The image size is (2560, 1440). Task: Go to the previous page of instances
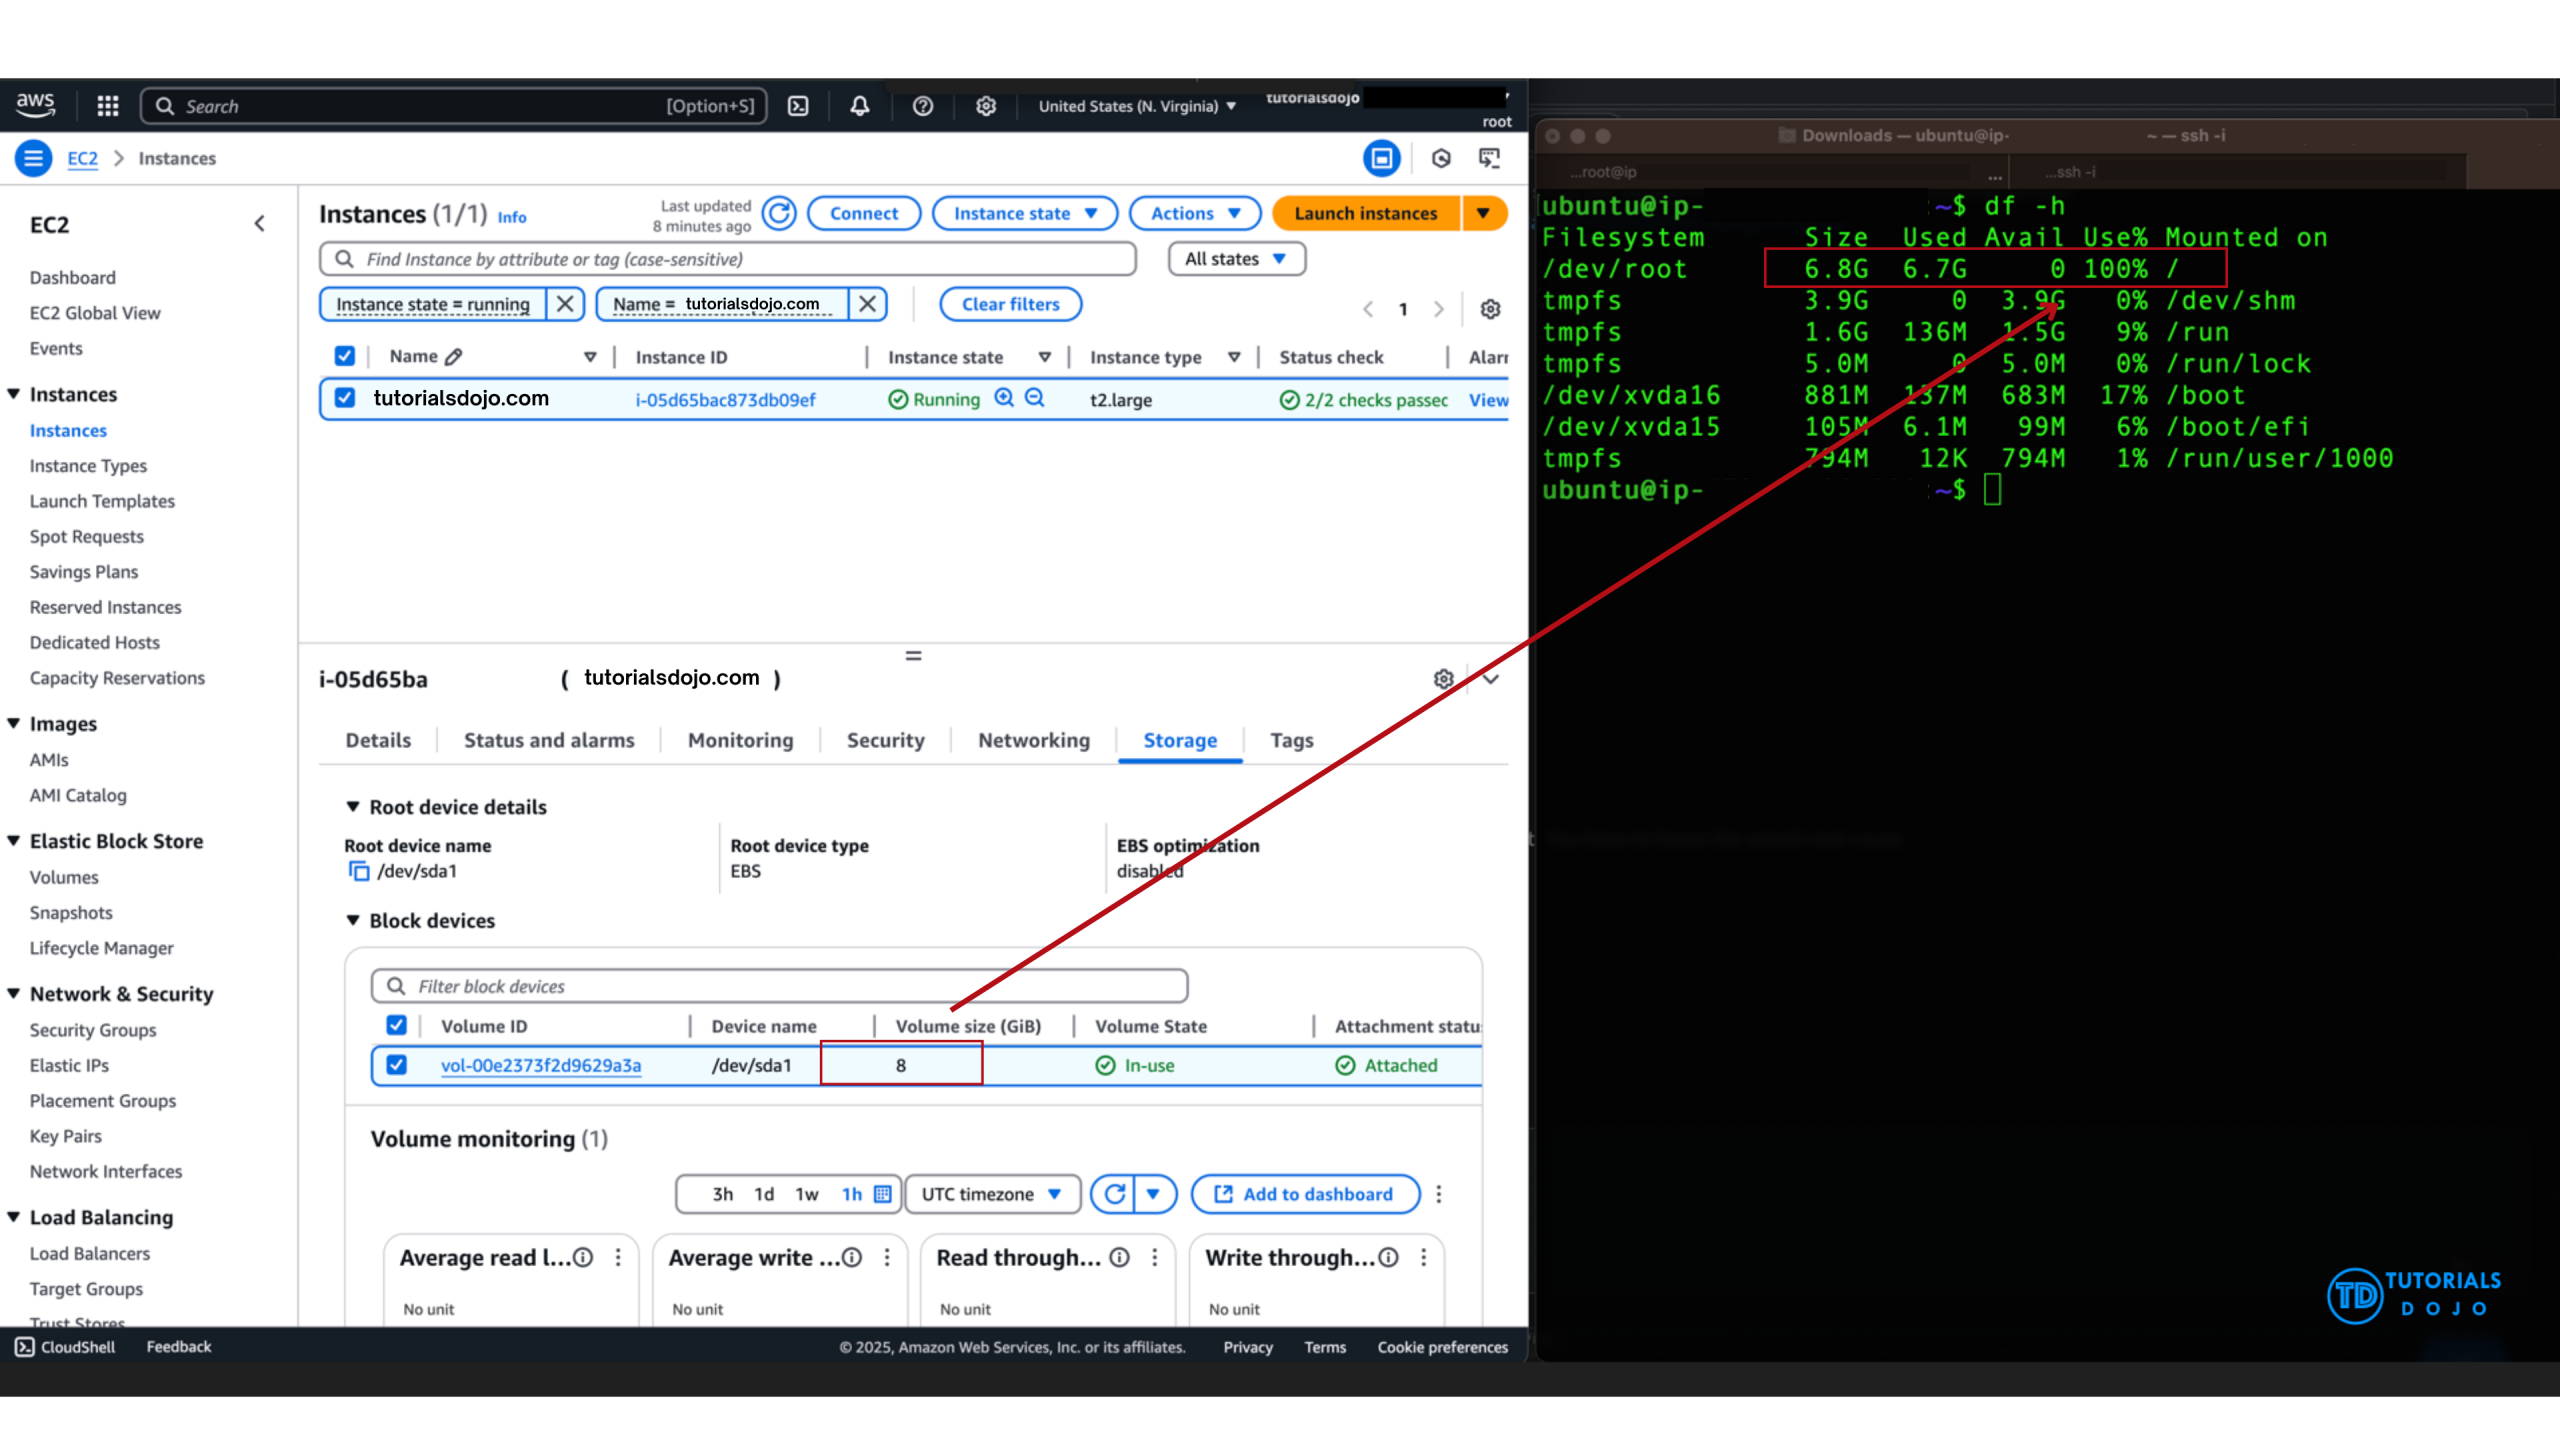(1368, 309)
